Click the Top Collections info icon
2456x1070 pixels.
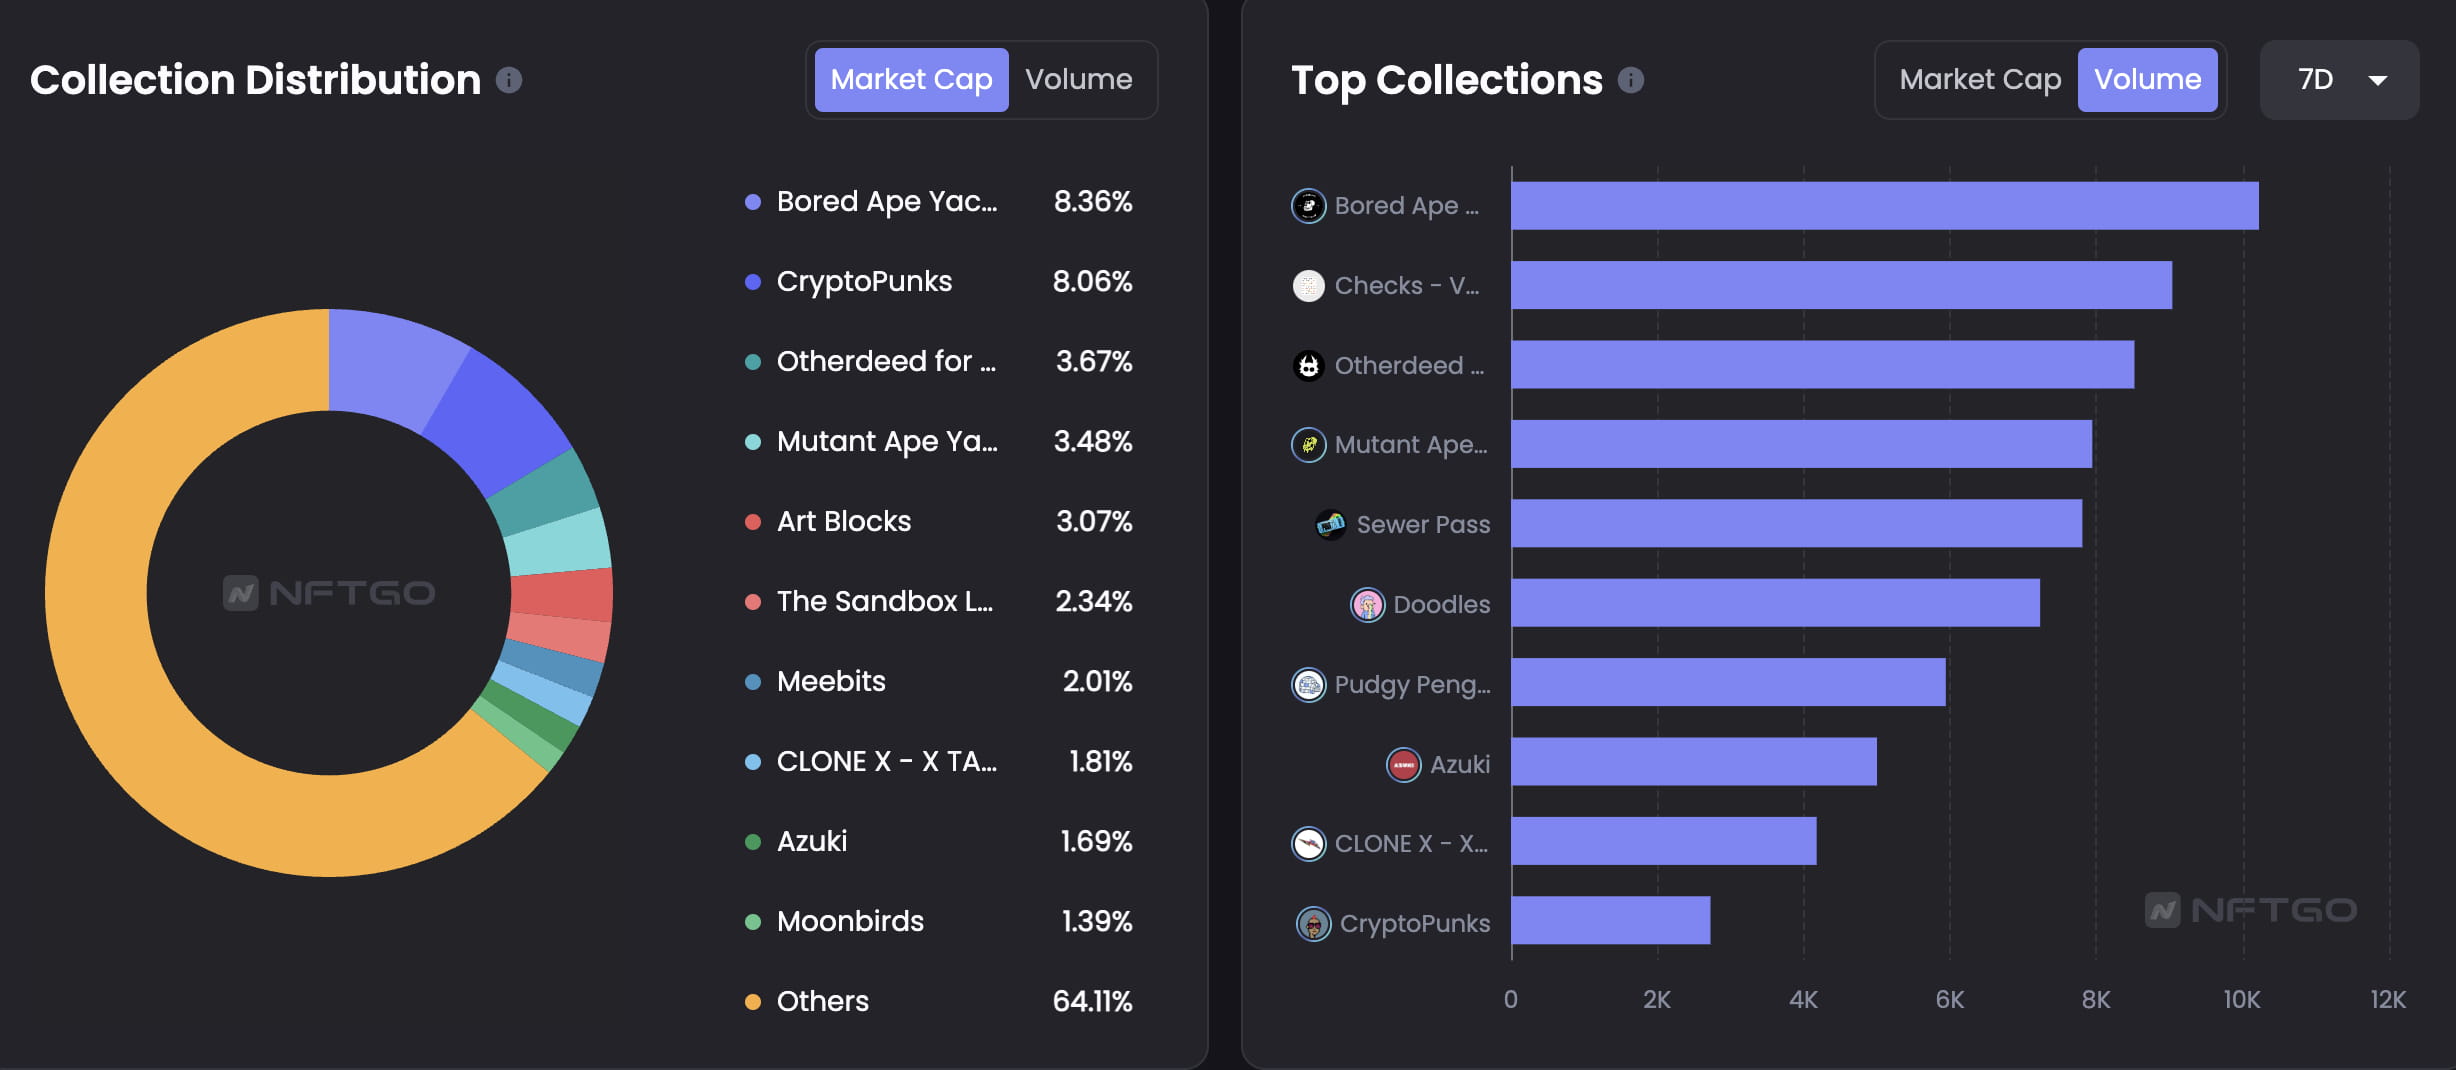[1631, 80]
